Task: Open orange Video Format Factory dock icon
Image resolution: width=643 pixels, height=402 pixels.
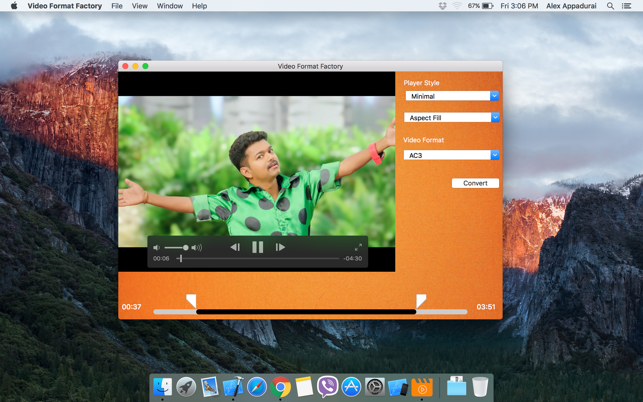Action: 422,387
